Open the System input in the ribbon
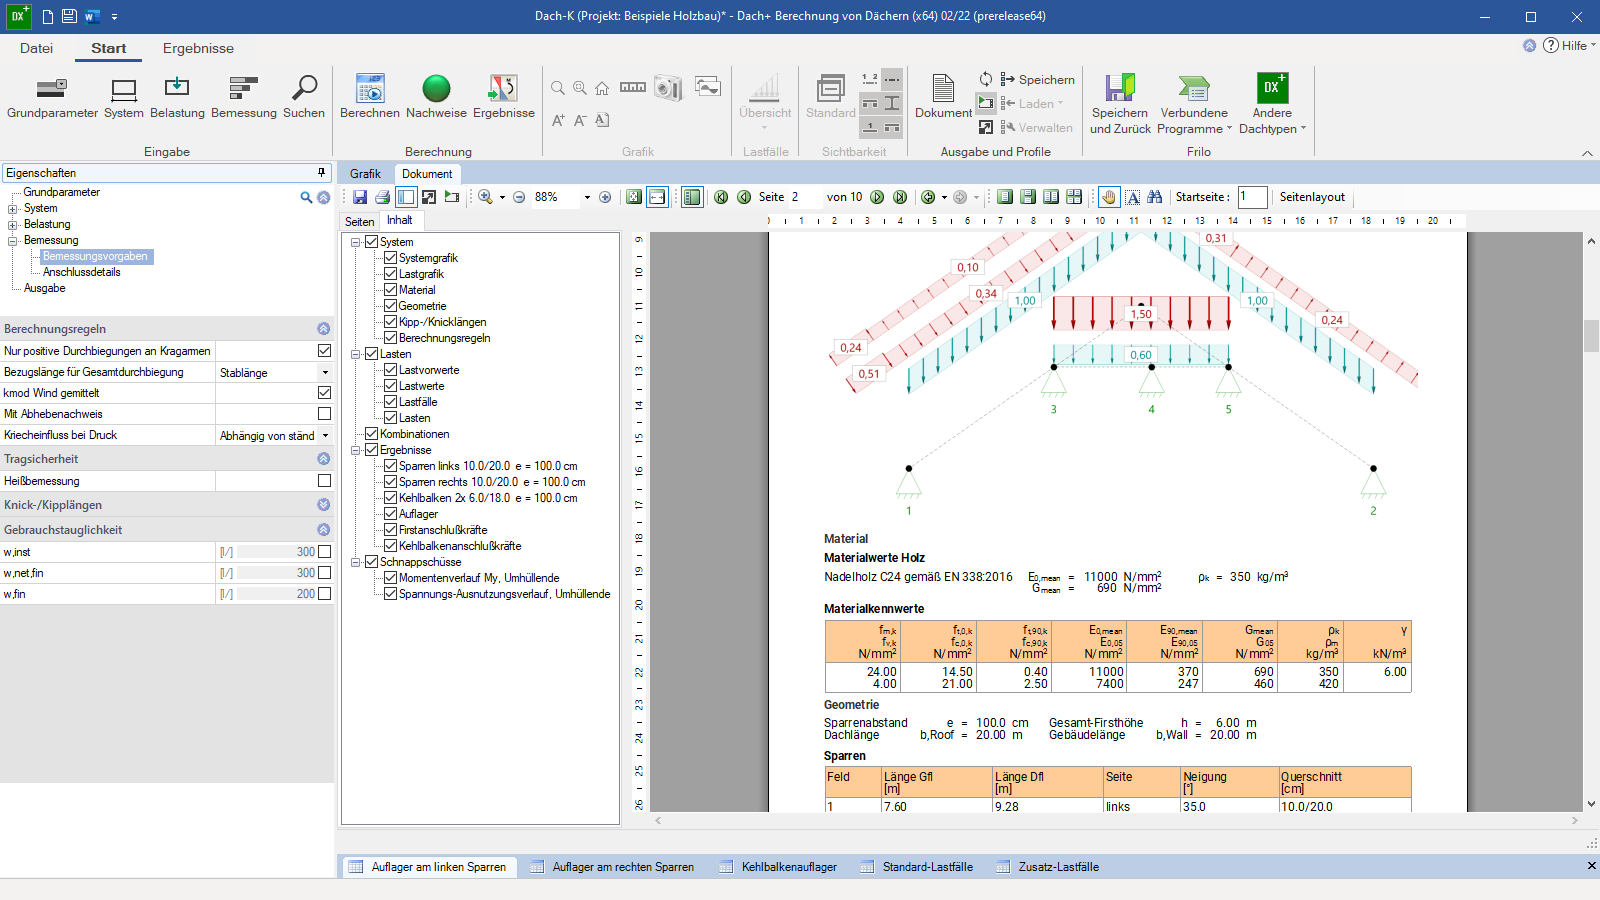Screen dimensions: 1600x900 point(124,97)
